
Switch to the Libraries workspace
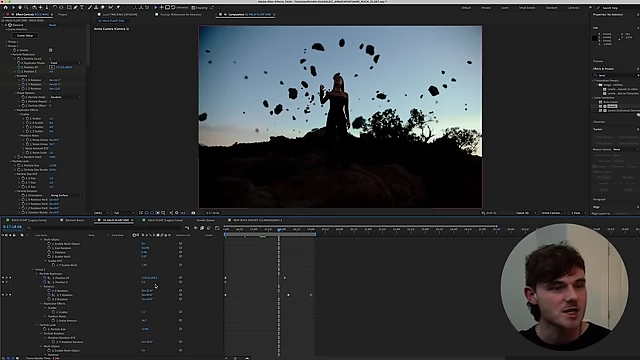coord(573,8)
